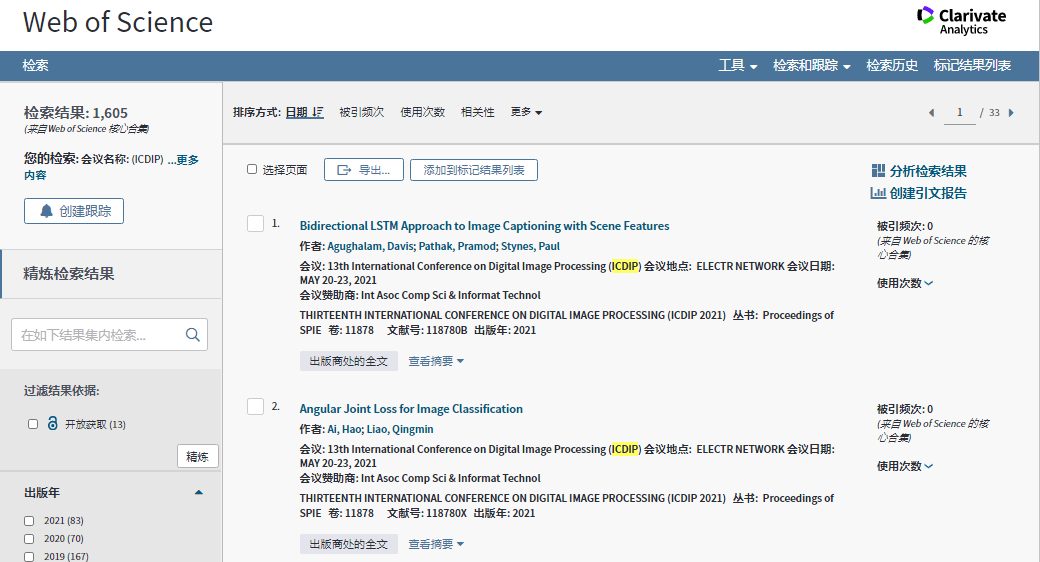Click author Stynes, Paul
This screenshot has height=562, width=1040.
pyautogui.click(x=530, y=246)
